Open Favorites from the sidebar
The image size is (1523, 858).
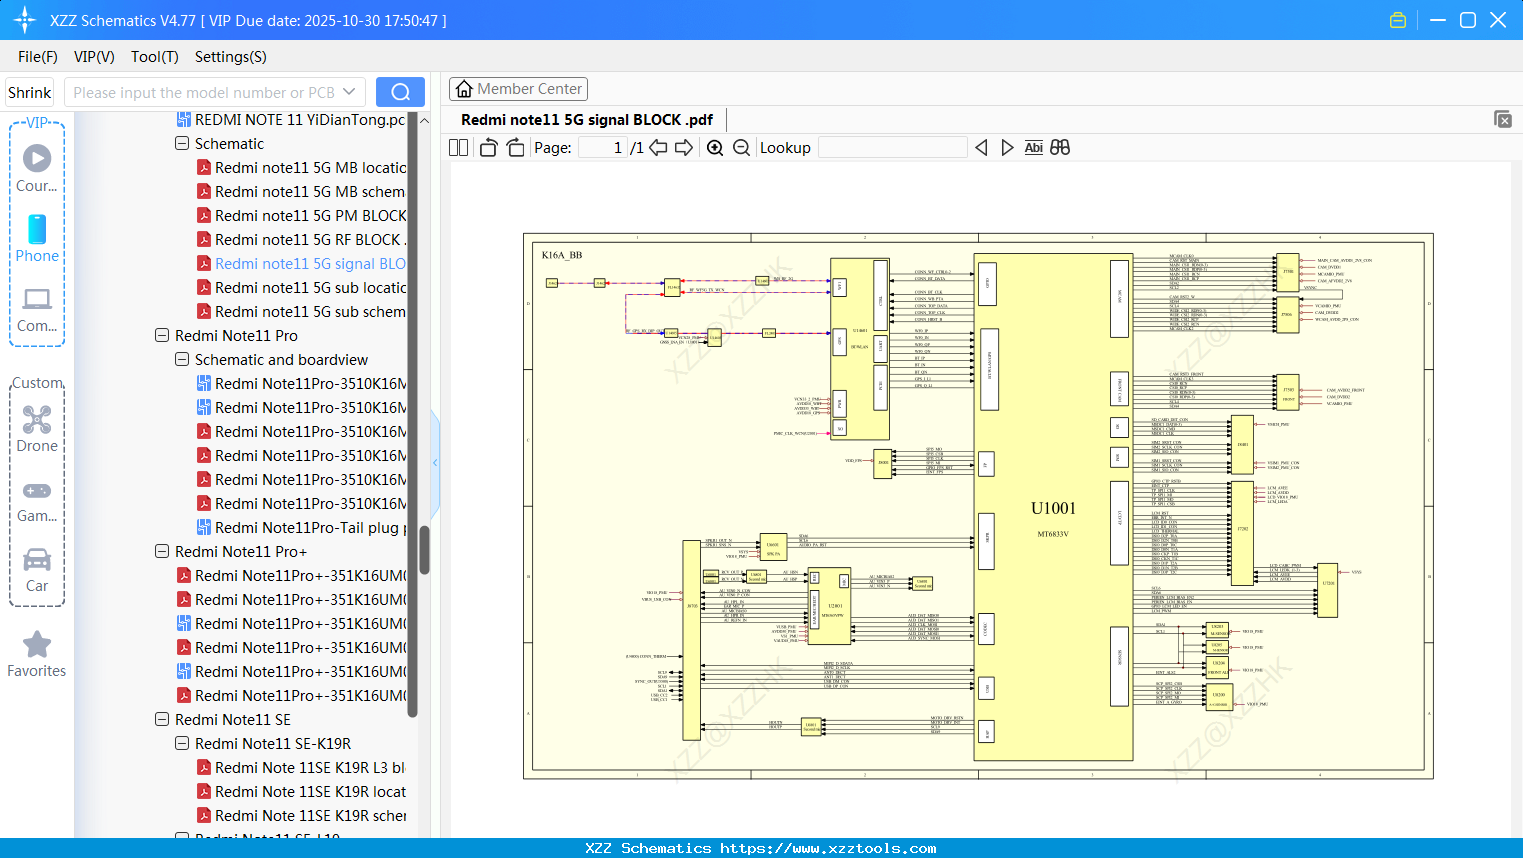pyautogui.click(x=37, y=654)
